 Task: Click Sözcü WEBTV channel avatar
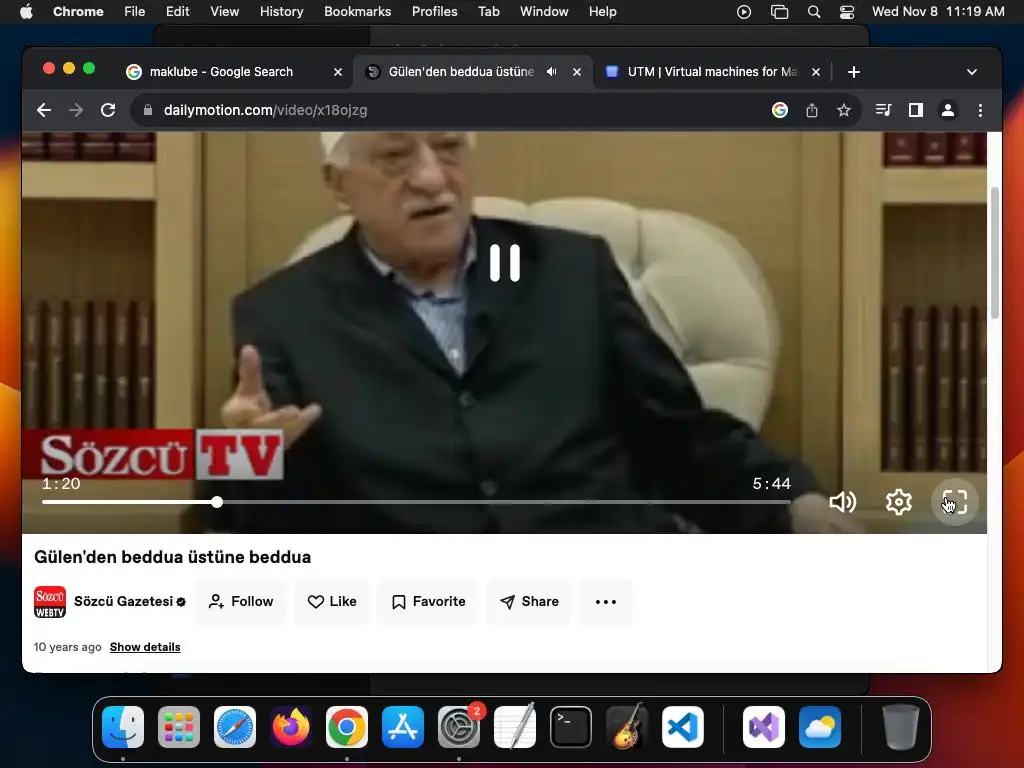tap(50, 601)
